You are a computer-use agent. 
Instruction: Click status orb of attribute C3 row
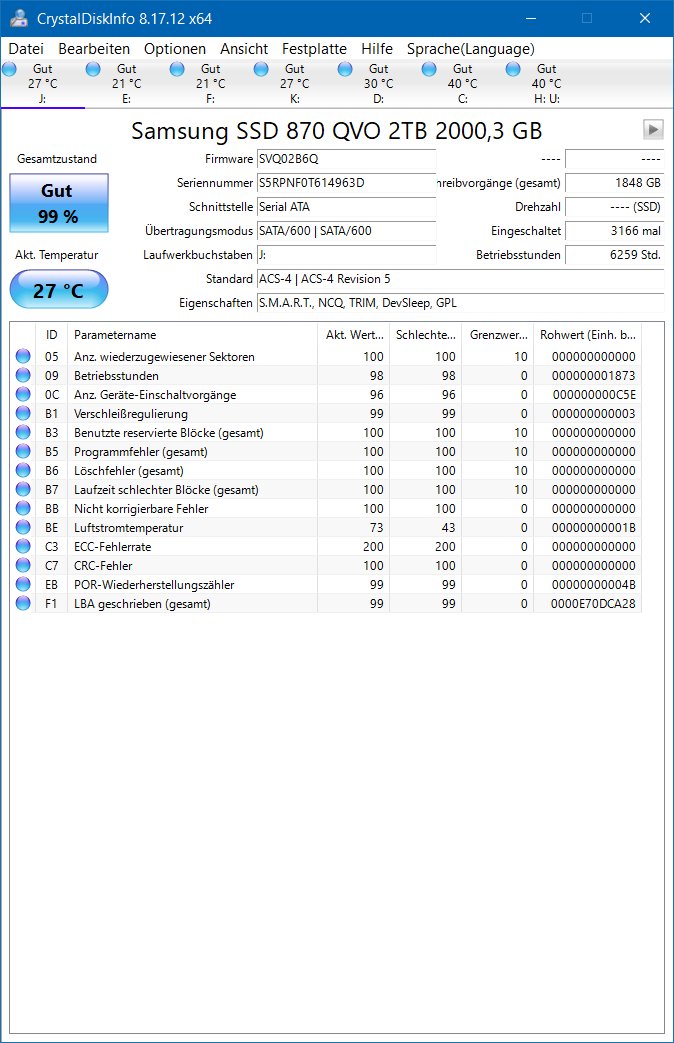(x=23, y=546)
